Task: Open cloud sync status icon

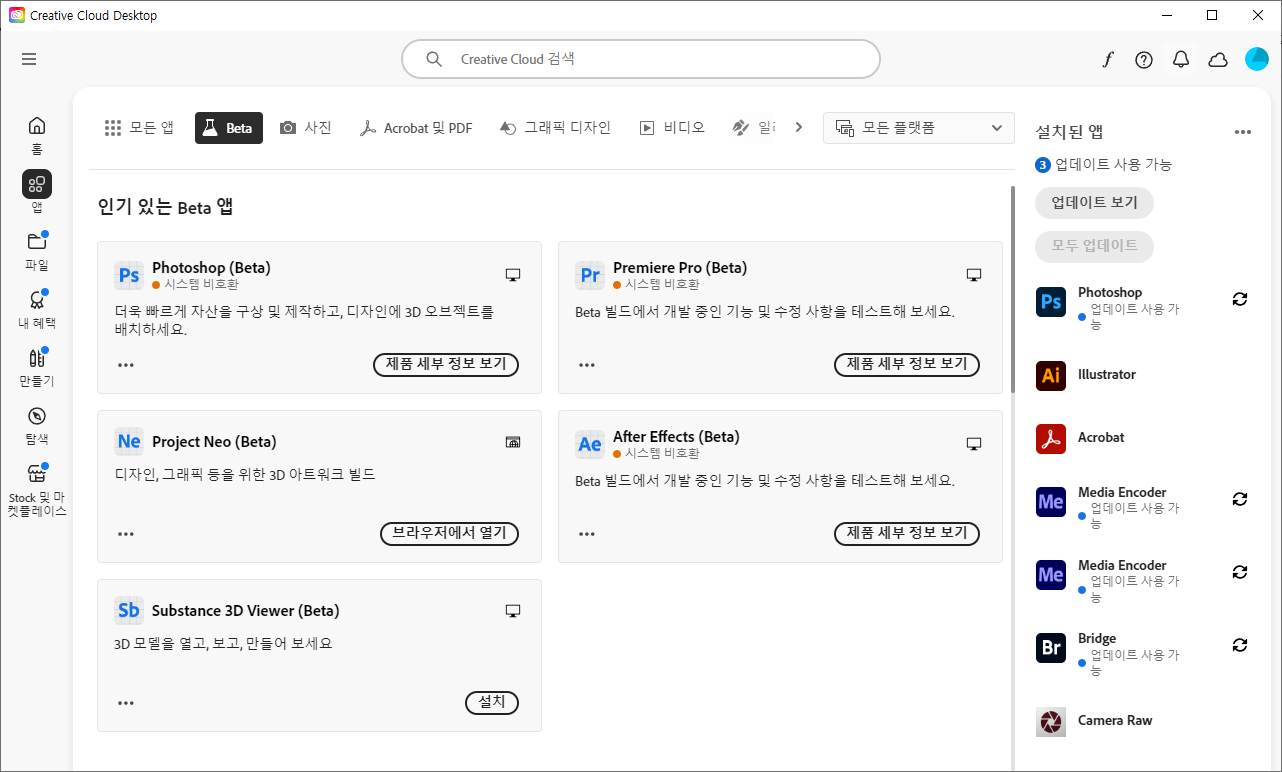Action: pos(1218,60)
